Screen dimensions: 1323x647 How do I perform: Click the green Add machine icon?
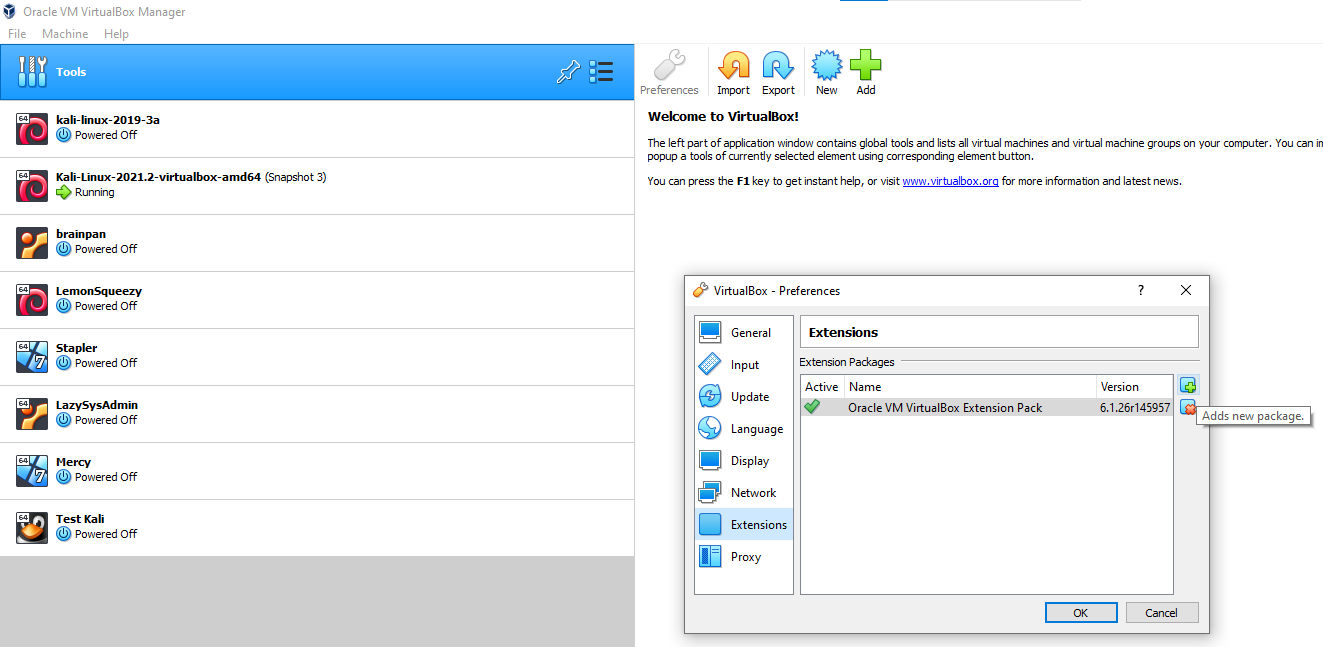865,72
